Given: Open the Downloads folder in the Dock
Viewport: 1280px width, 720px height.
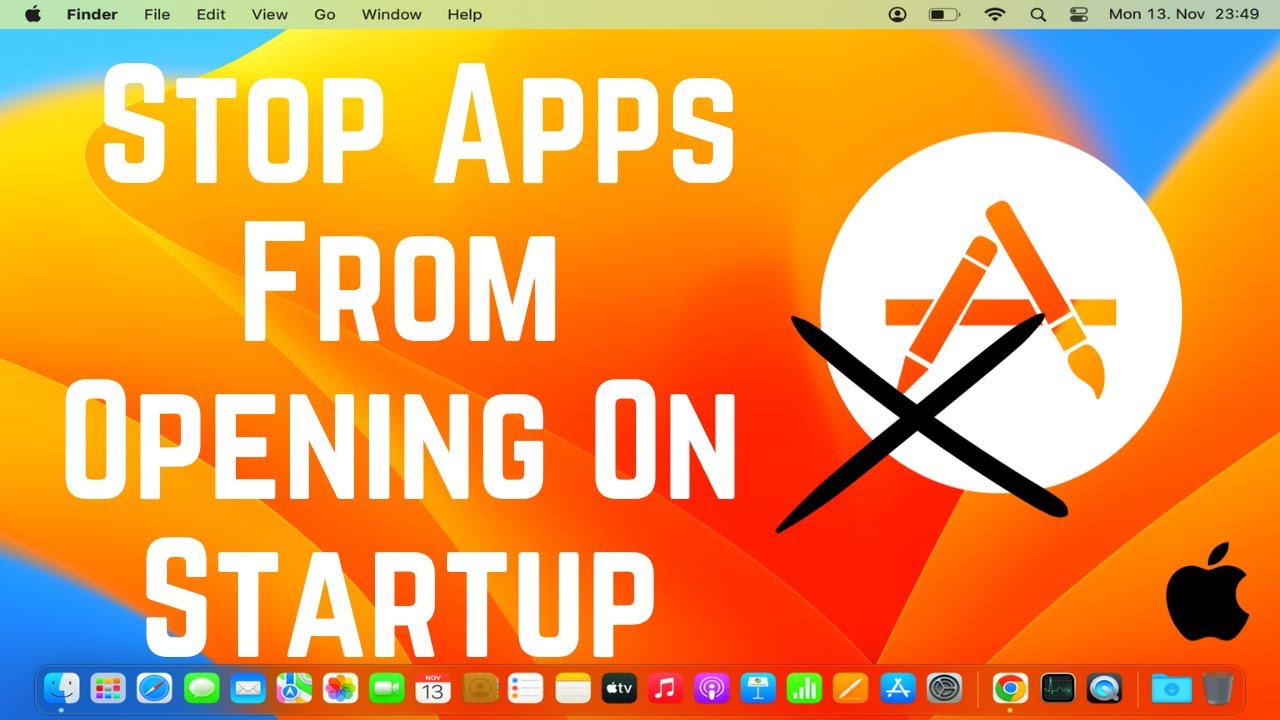Looking at the screenshot, I should pos(1171,688).
